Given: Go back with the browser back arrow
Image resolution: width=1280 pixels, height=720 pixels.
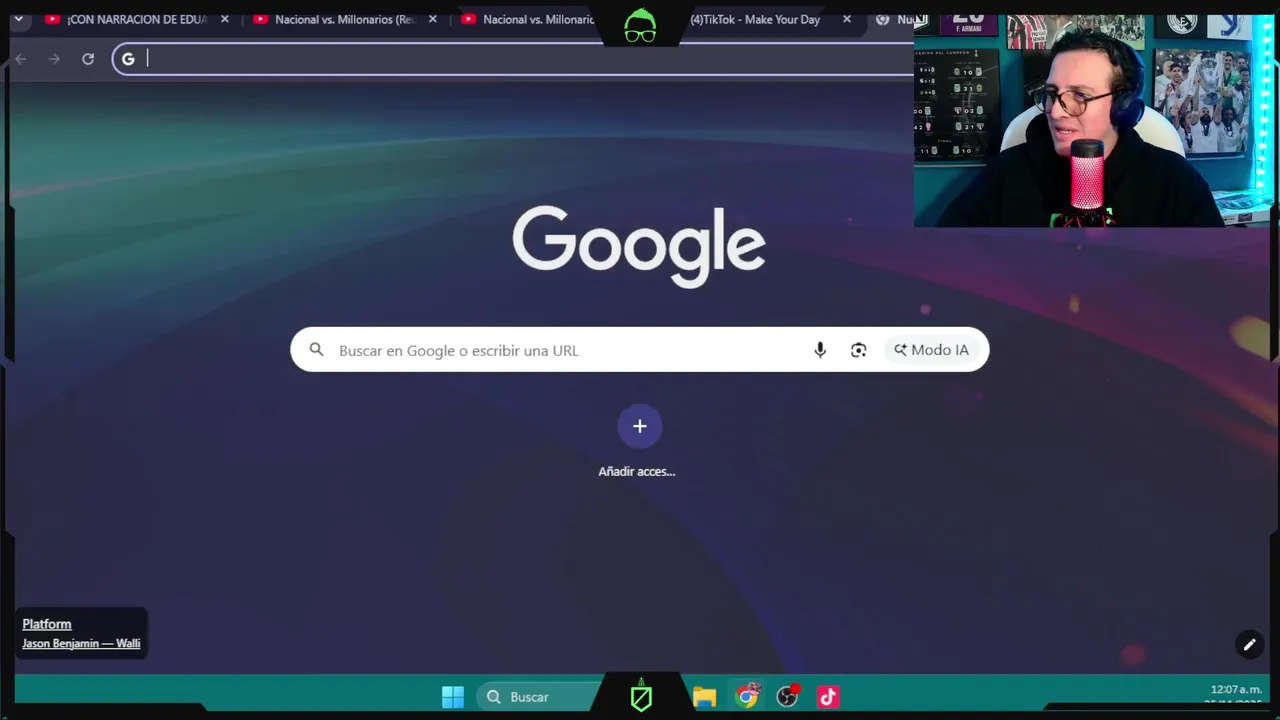Looking at the screenshot, I should point(21,59).
